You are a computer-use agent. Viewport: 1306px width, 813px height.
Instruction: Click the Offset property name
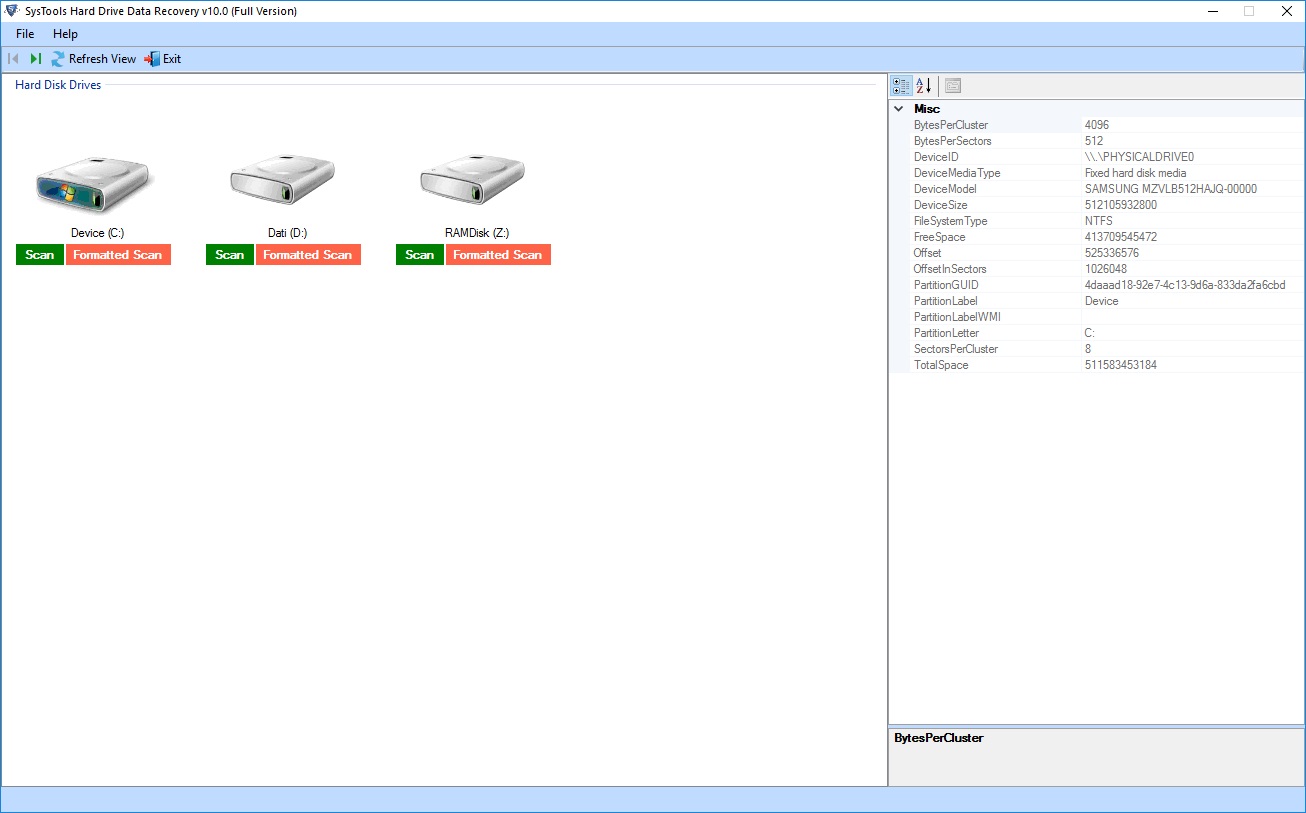pyautogui.click(x=928, y=253)
